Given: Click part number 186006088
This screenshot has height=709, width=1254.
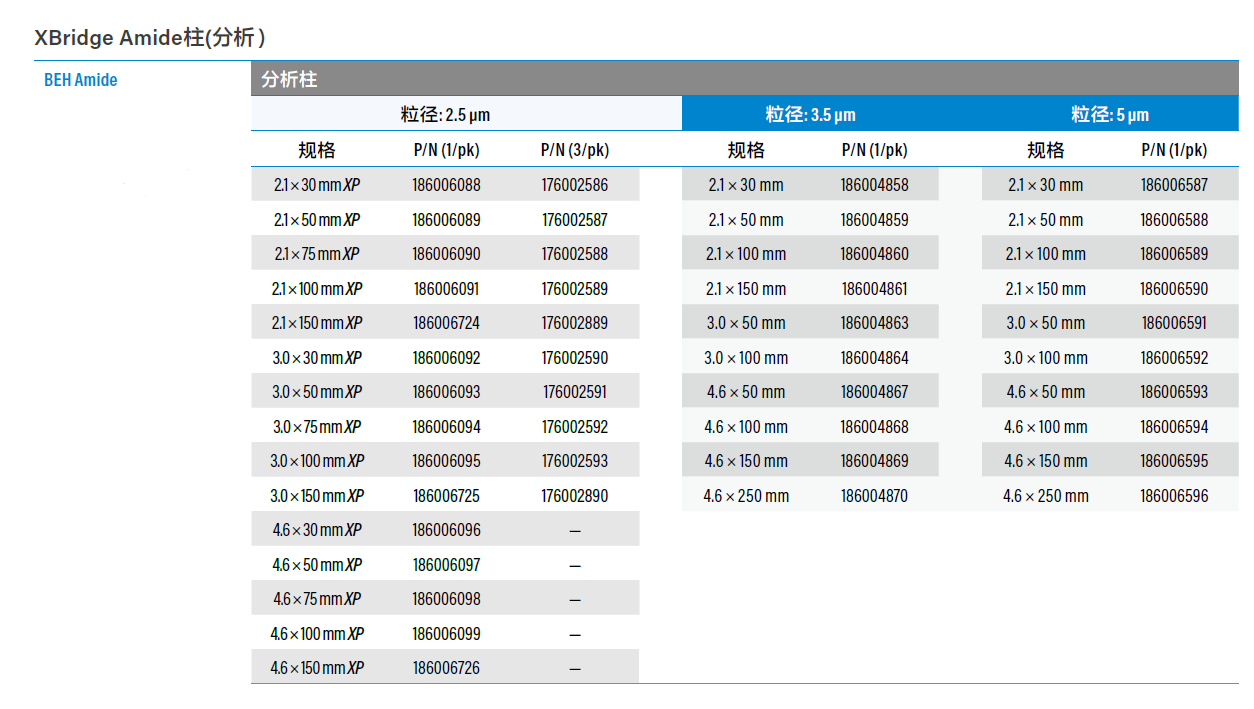Looking at the screenshot, I should [446, 185].
